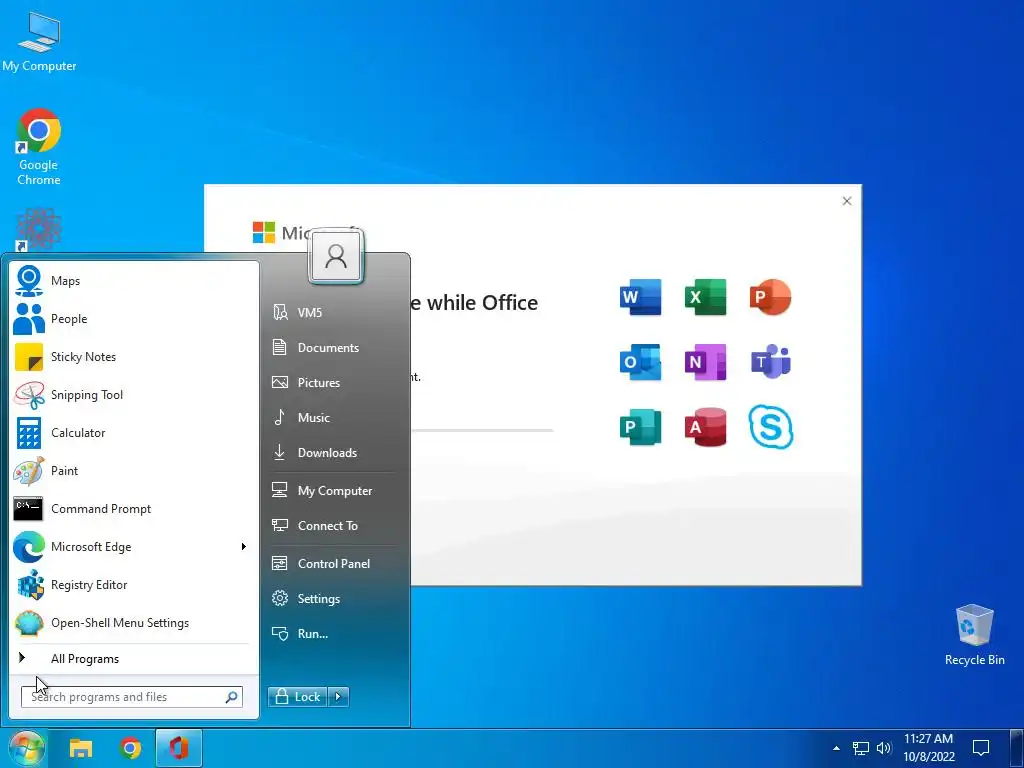Open the VM5 user folder
Screen dimensions: 1024x768
click(333, 312)
